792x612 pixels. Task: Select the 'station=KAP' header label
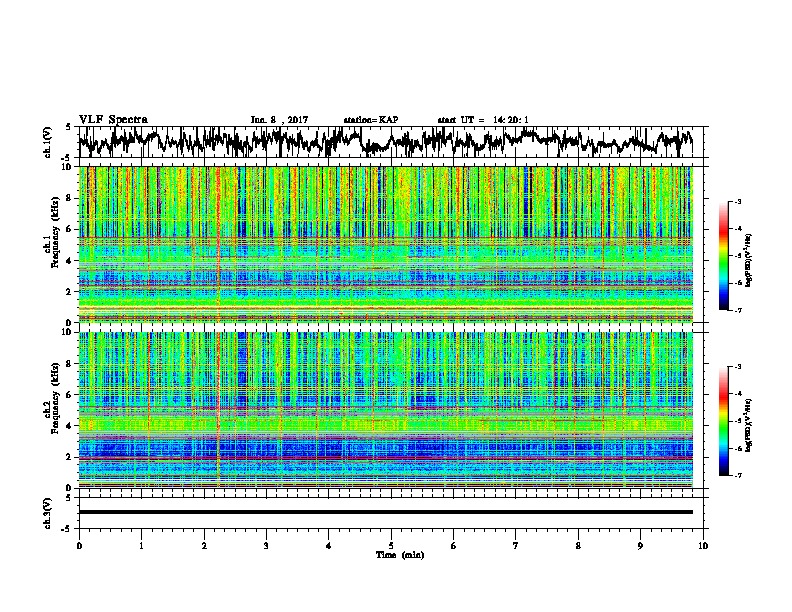(x=371, y=120)
